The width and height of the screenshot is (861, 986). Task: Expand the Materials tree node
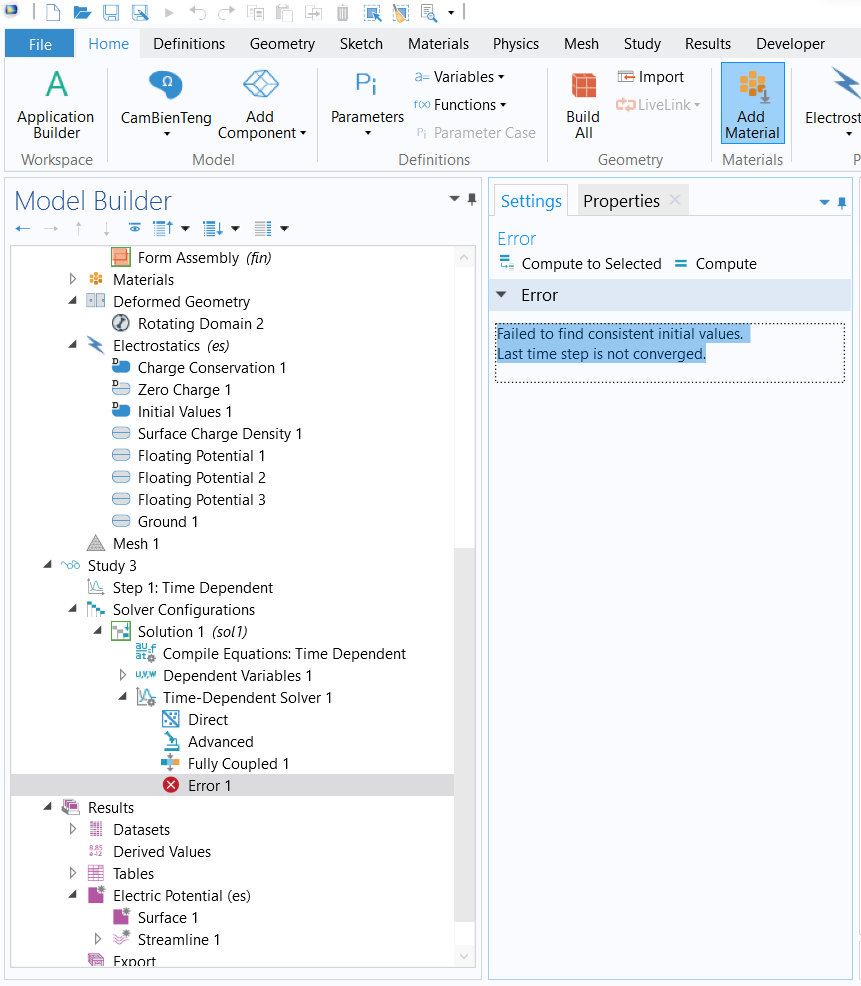coord(73,279)
